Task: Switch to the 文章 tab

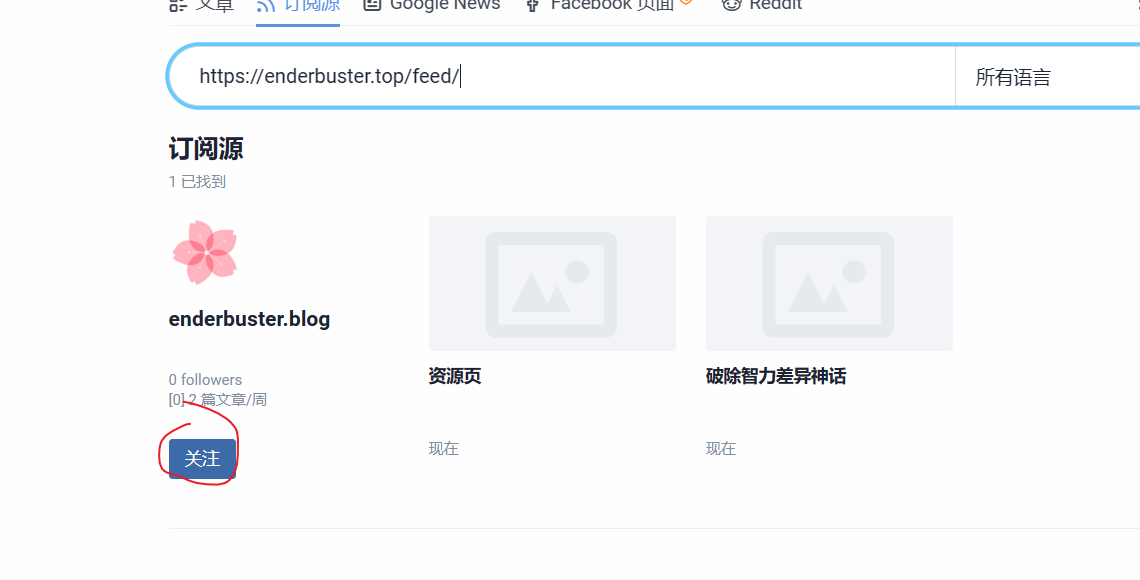Action: (x=214, y=6)
